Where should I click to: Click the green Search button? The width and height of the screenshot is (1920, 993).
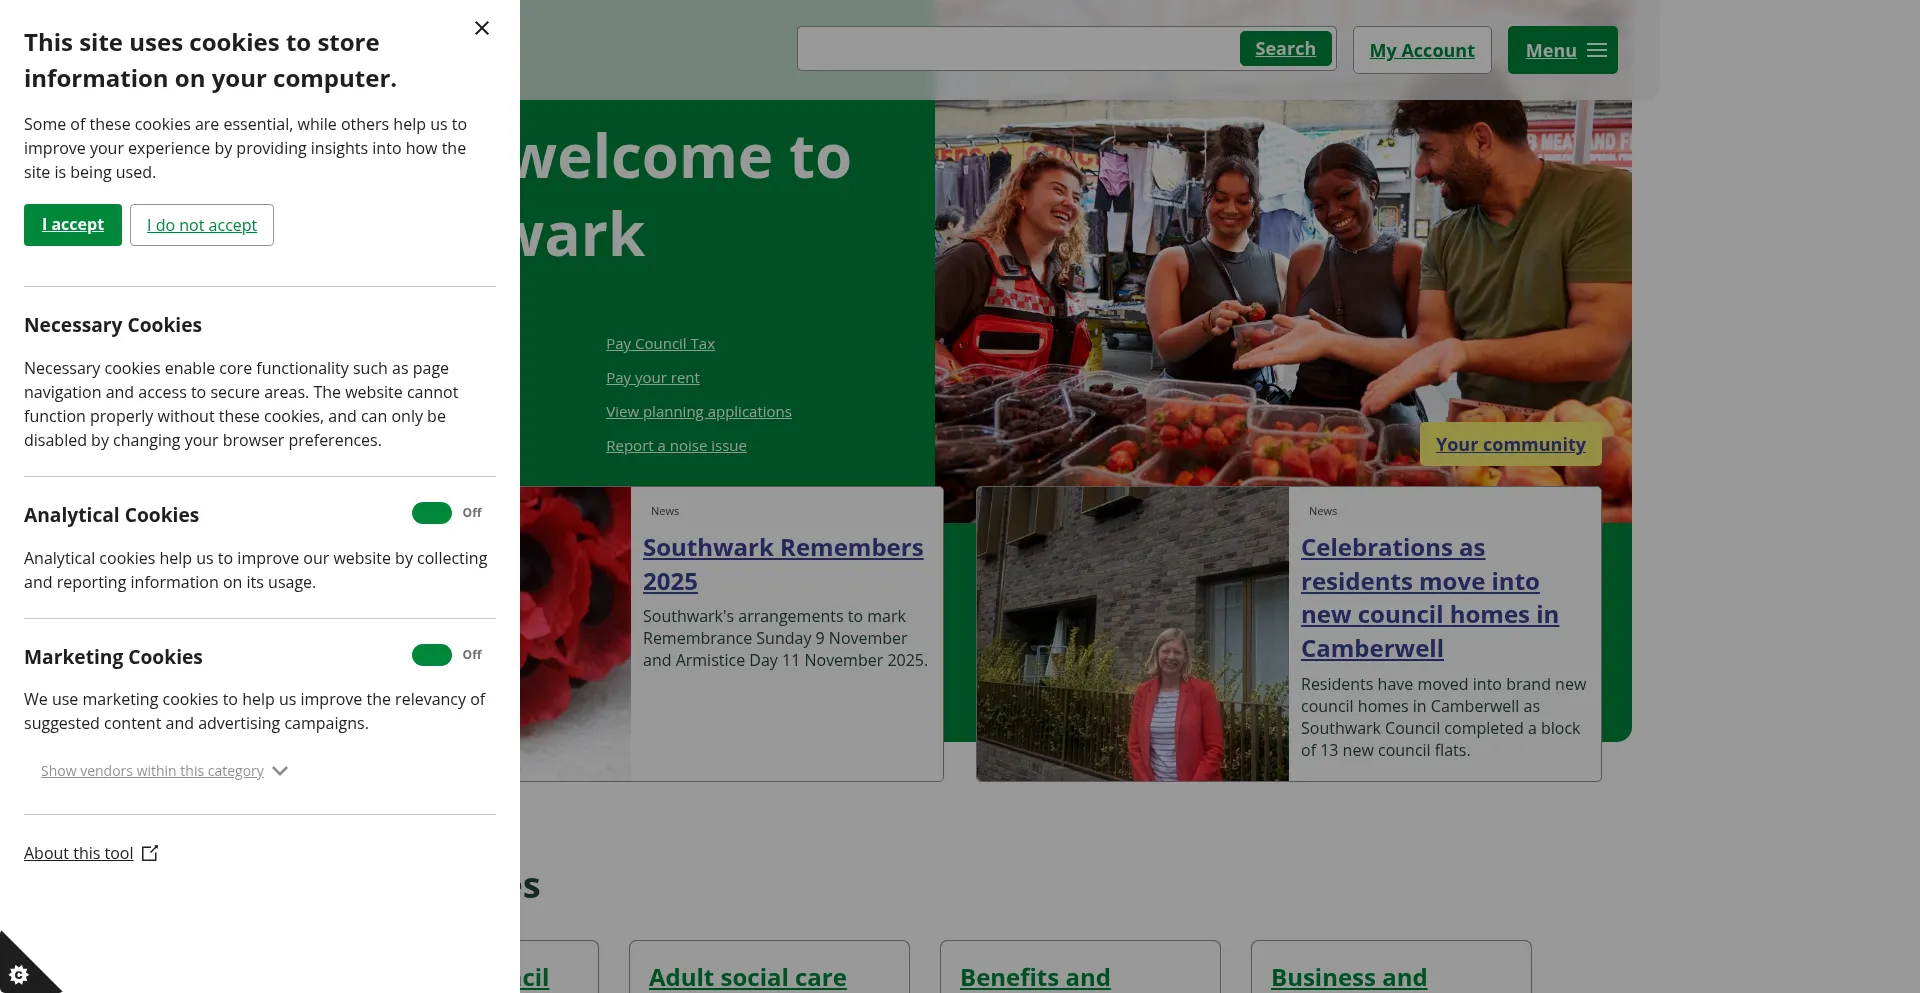tap(1285, 49)
